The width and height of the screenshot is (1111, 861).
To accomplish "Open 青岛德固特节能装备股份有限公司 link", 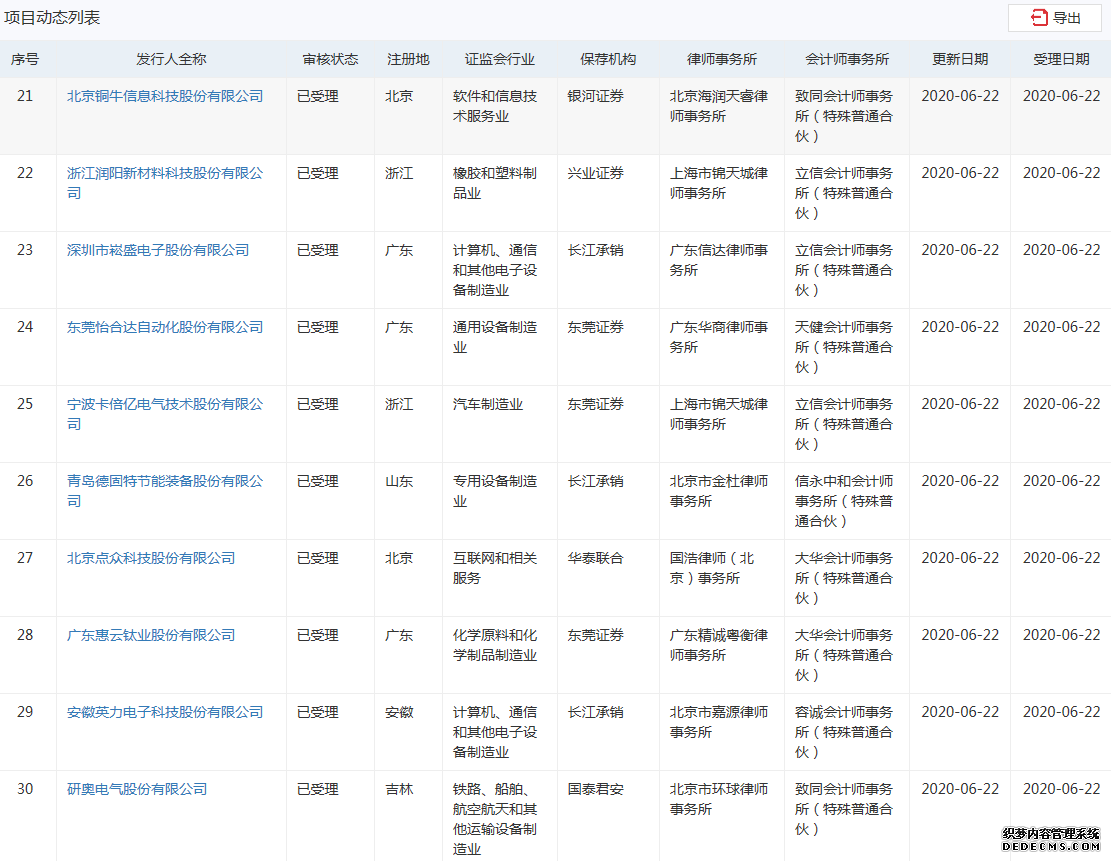I will tap(165, 491).
